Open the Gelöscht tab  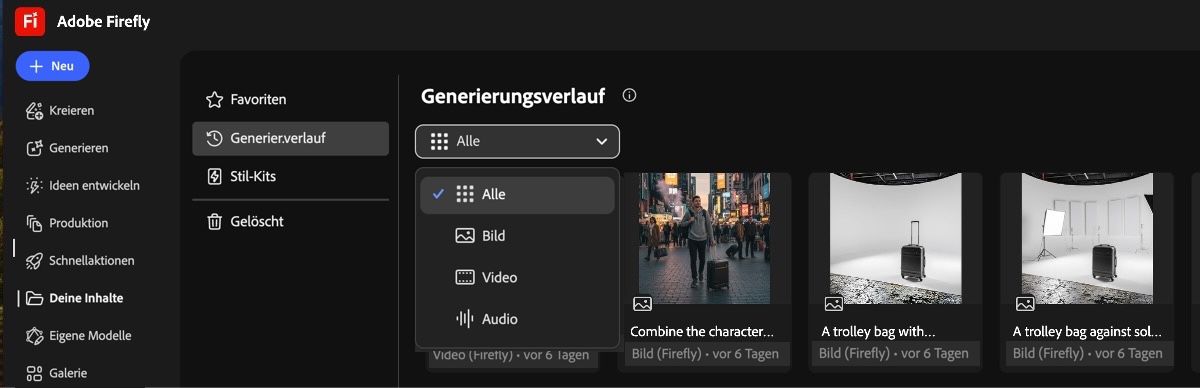[290, 221]
